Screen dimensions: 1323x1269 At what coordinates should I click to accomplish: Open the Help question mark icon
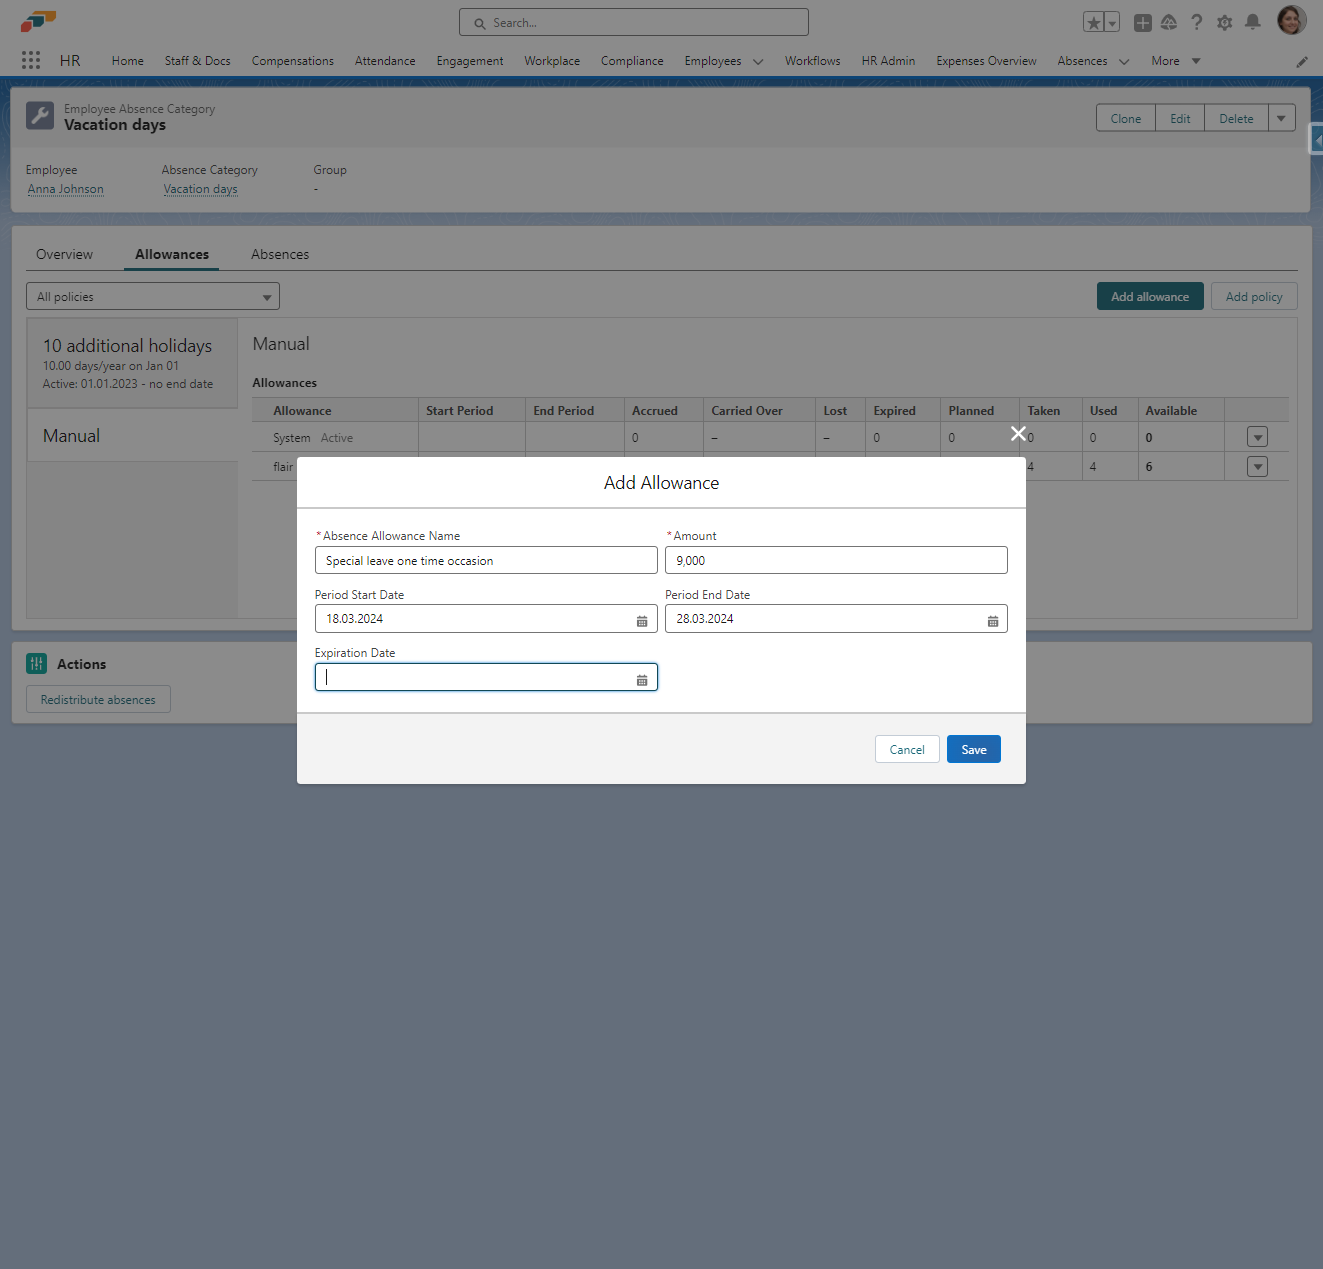[1196, 23]
